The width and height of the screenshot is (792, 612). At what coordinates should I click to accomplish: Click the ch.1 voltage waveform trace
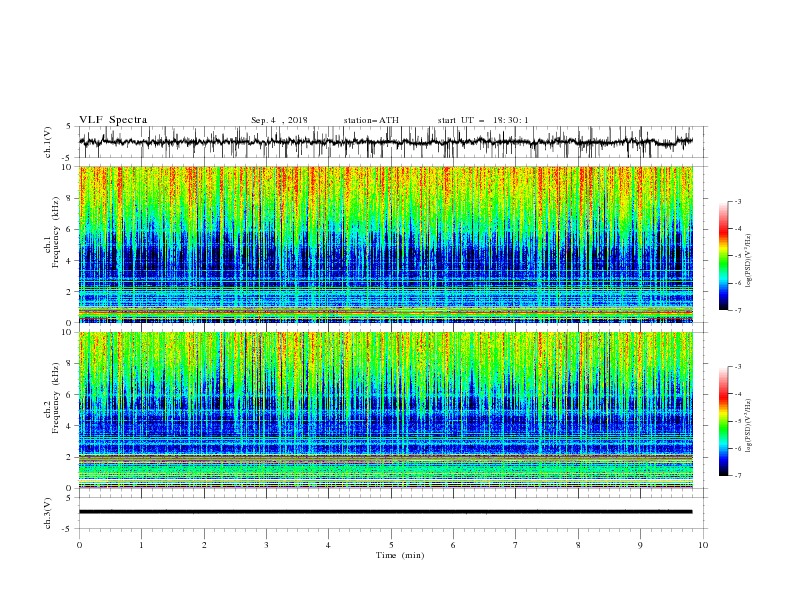click(x=386, y=142)
